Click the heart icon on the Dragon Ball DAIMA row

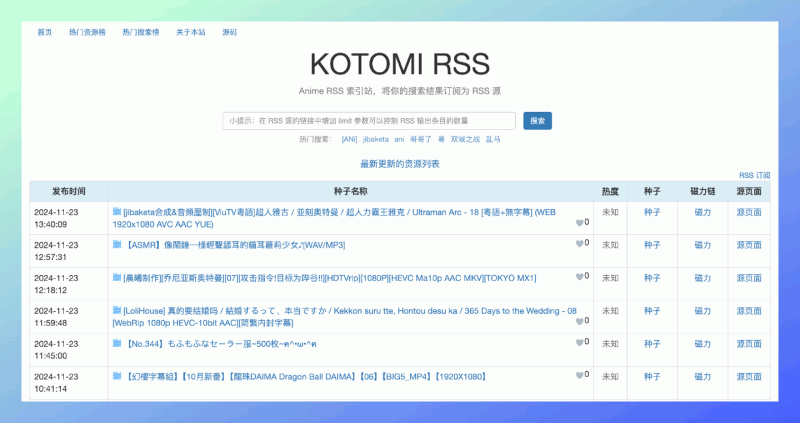click(x=580, y=375)
